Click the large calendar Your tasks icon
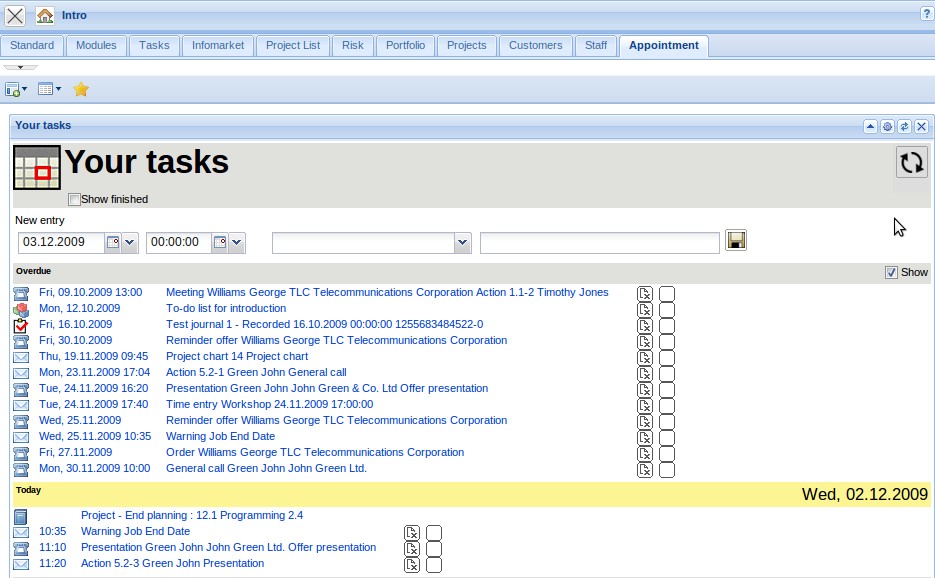 37,167
